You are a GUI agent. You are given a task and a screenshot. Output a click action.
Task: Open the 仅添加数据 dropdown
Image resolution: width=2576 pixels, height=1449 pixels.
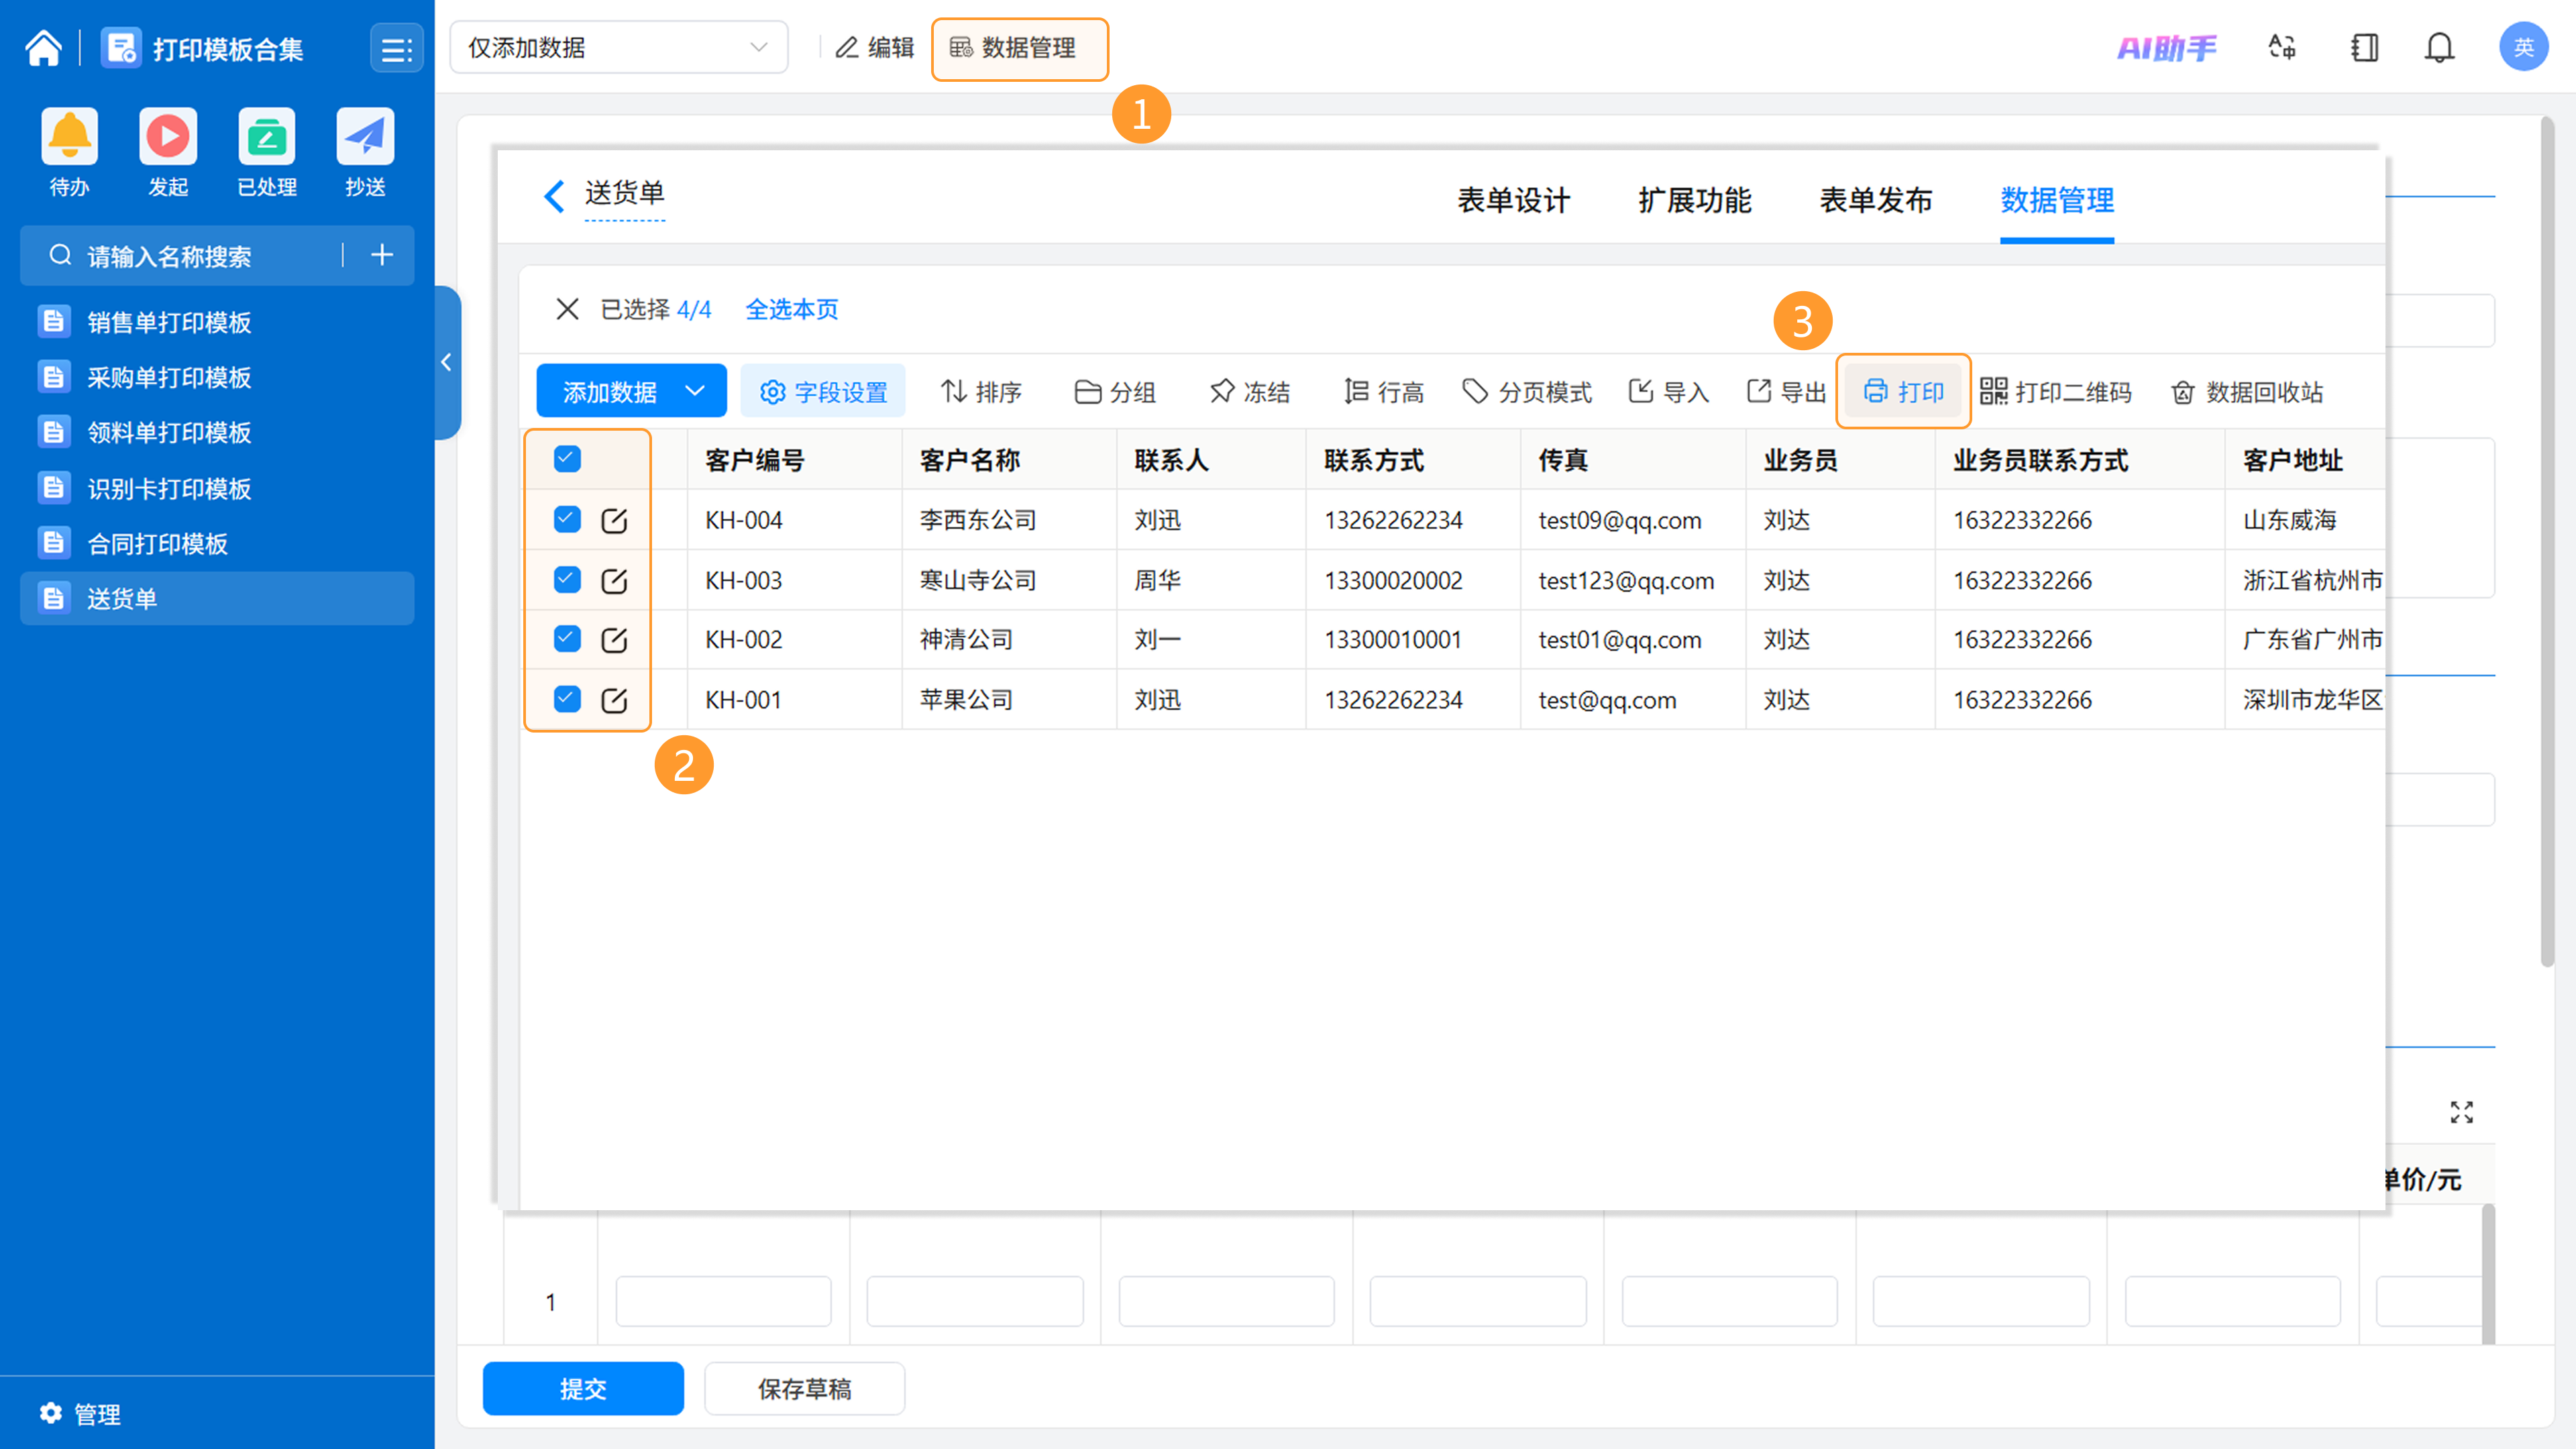click(619, 47)
